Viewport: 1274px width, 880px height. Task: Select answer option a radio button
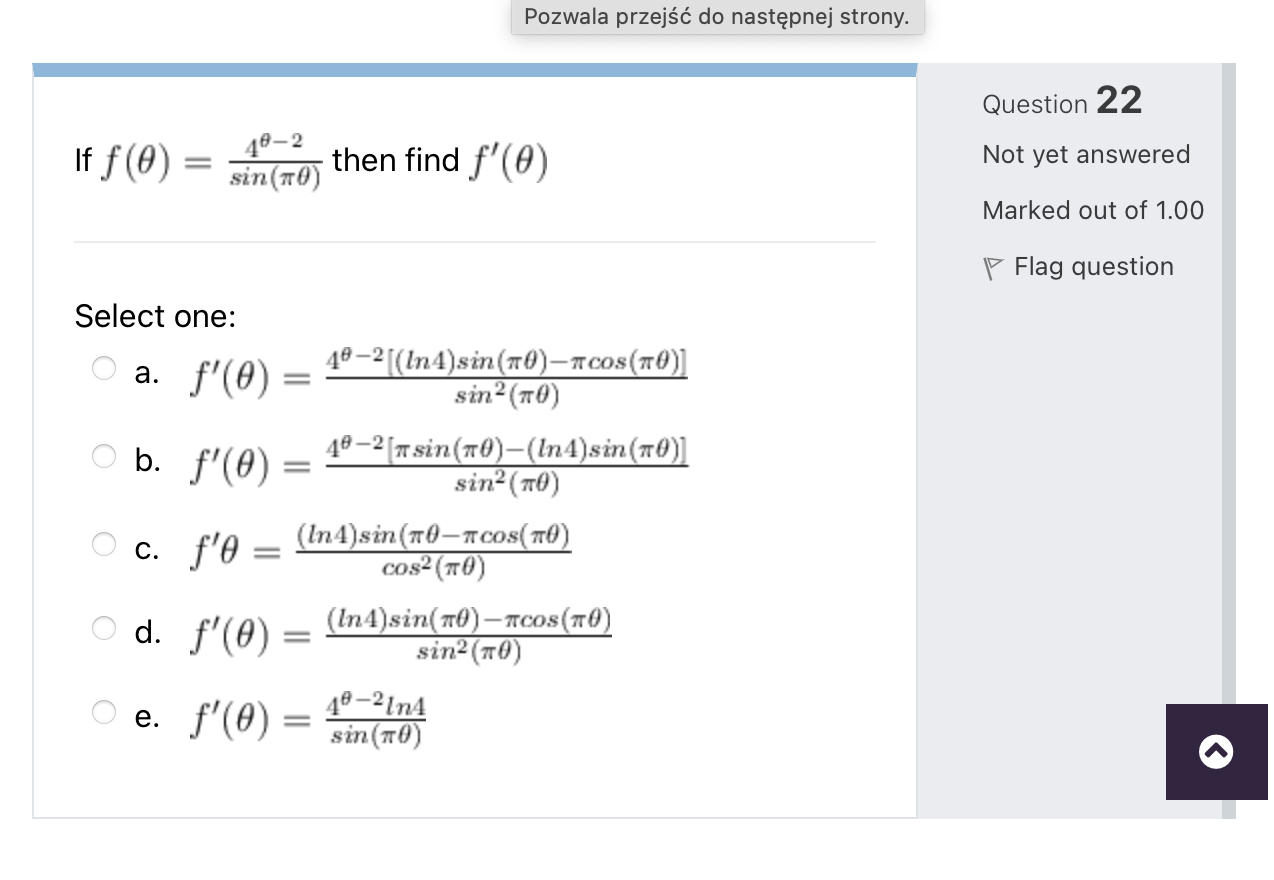tap(103, 367)
